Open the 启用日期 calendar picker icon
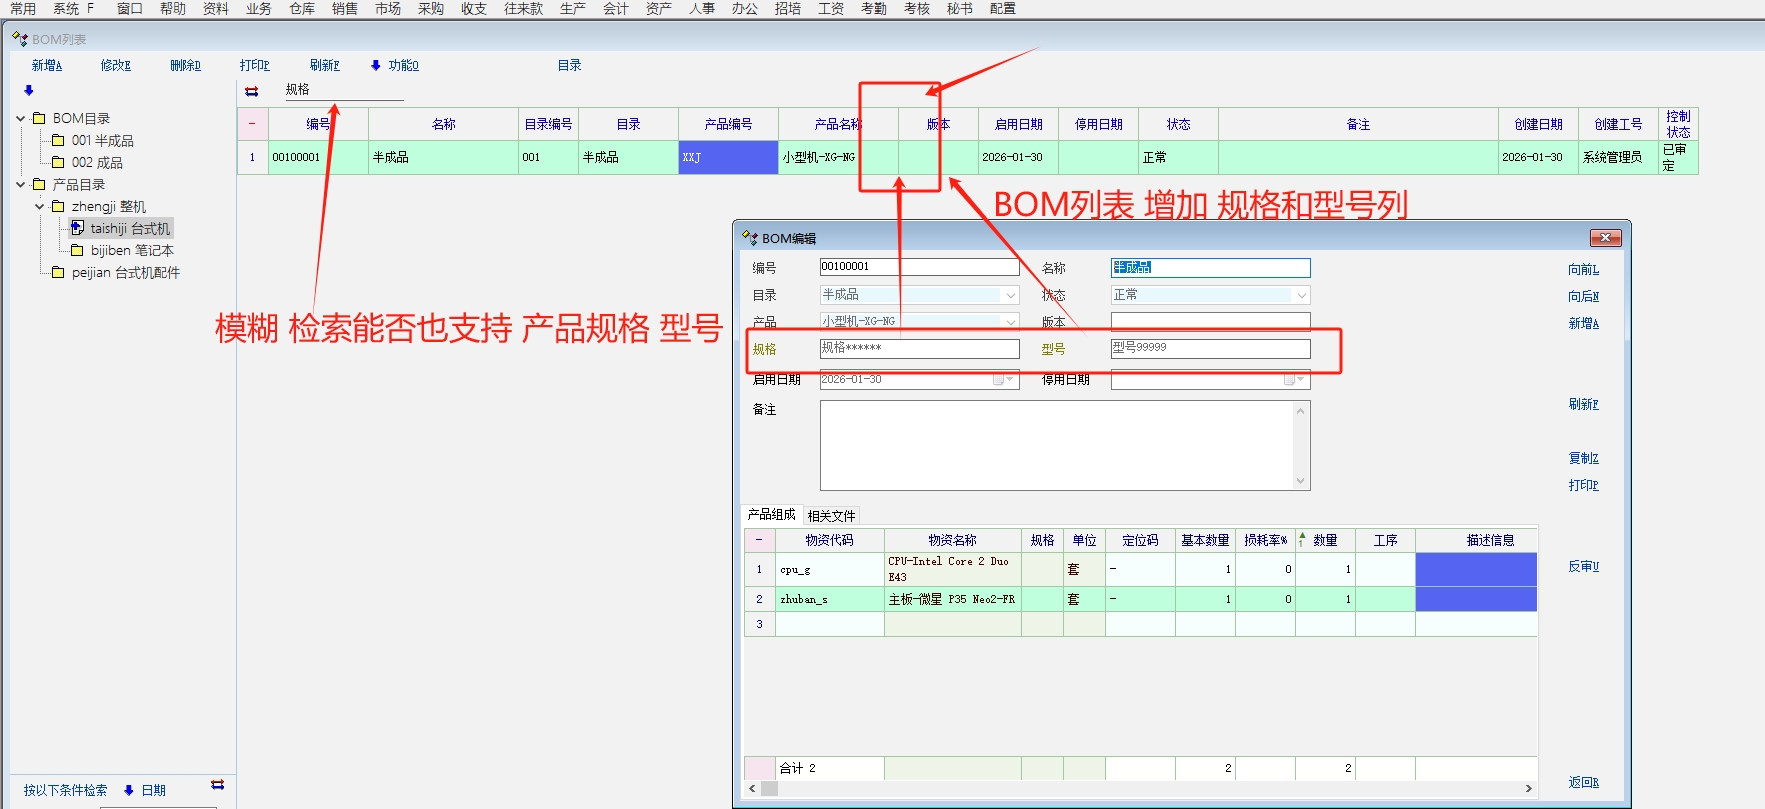Screen dimensions: 1765x809 tap(998, 380)
